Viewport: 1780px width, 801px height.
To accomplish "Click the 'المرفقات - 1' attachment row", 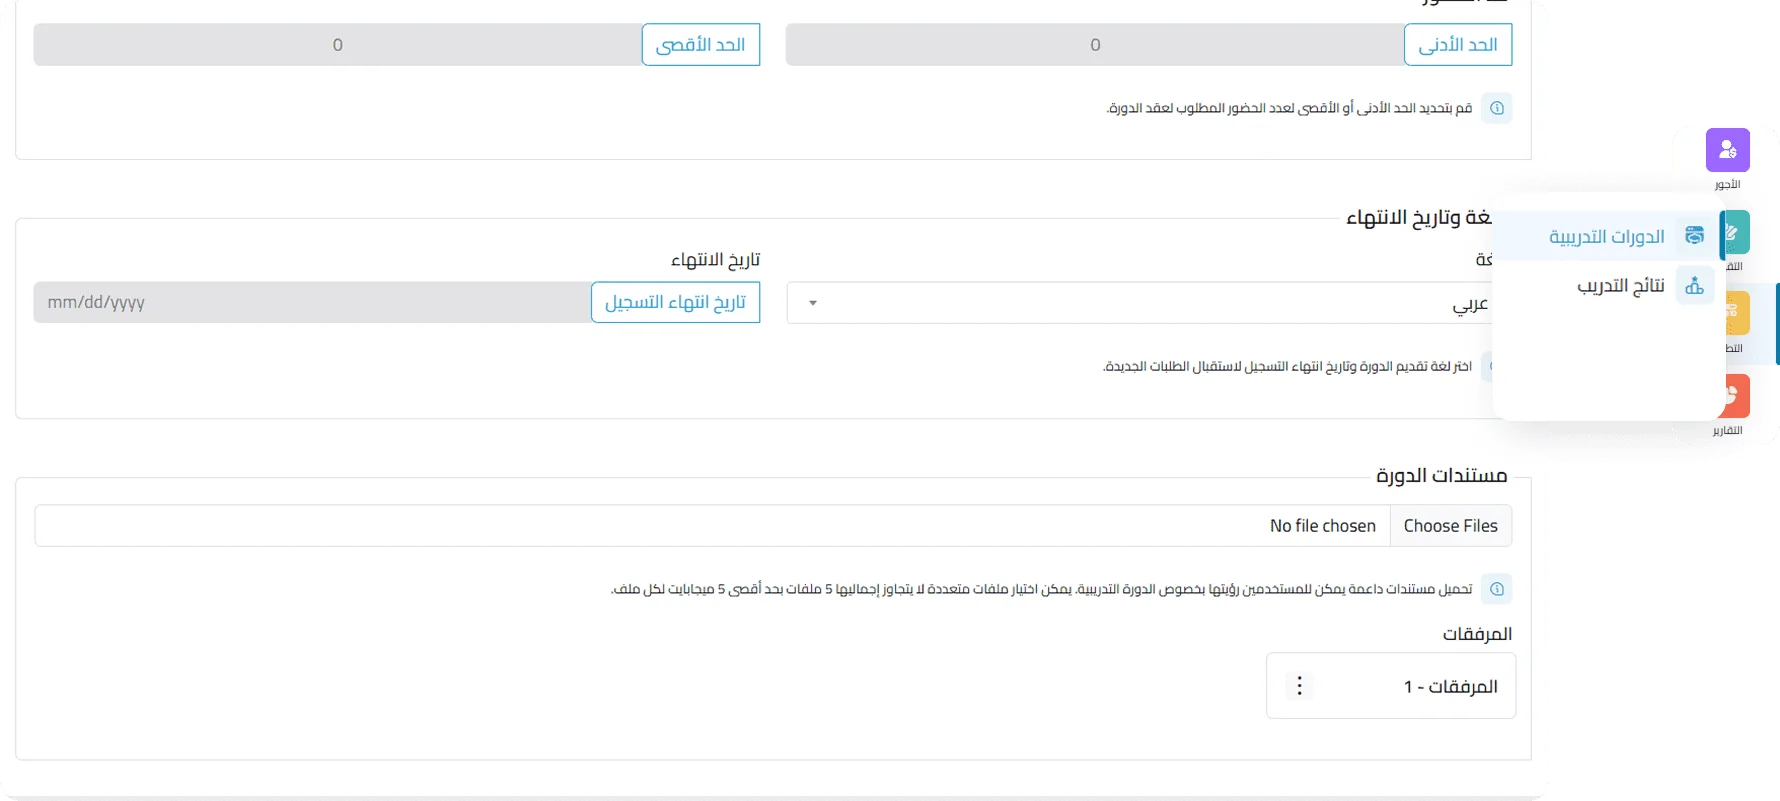I will pos(1391,686).
